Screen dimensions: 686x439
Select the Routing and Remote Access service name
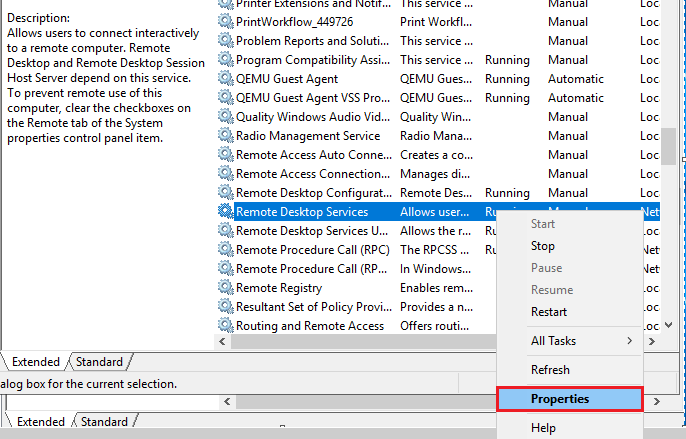click(310, 326)
